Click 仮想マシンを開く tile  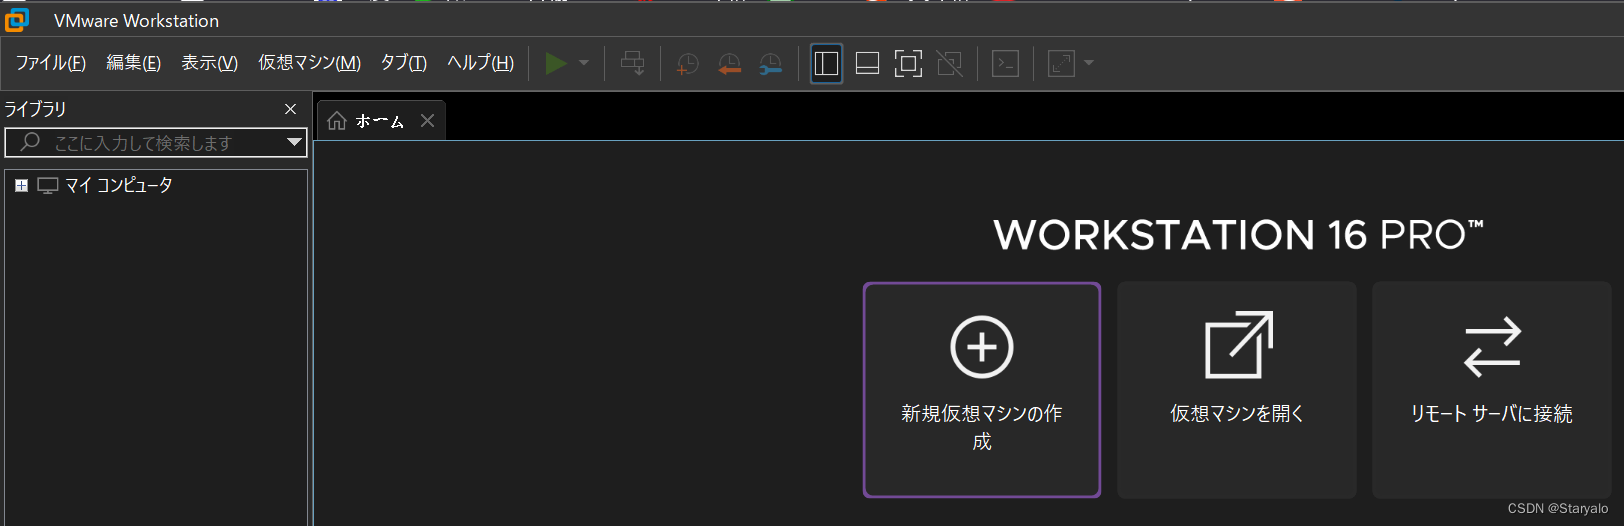(1237, 390)
